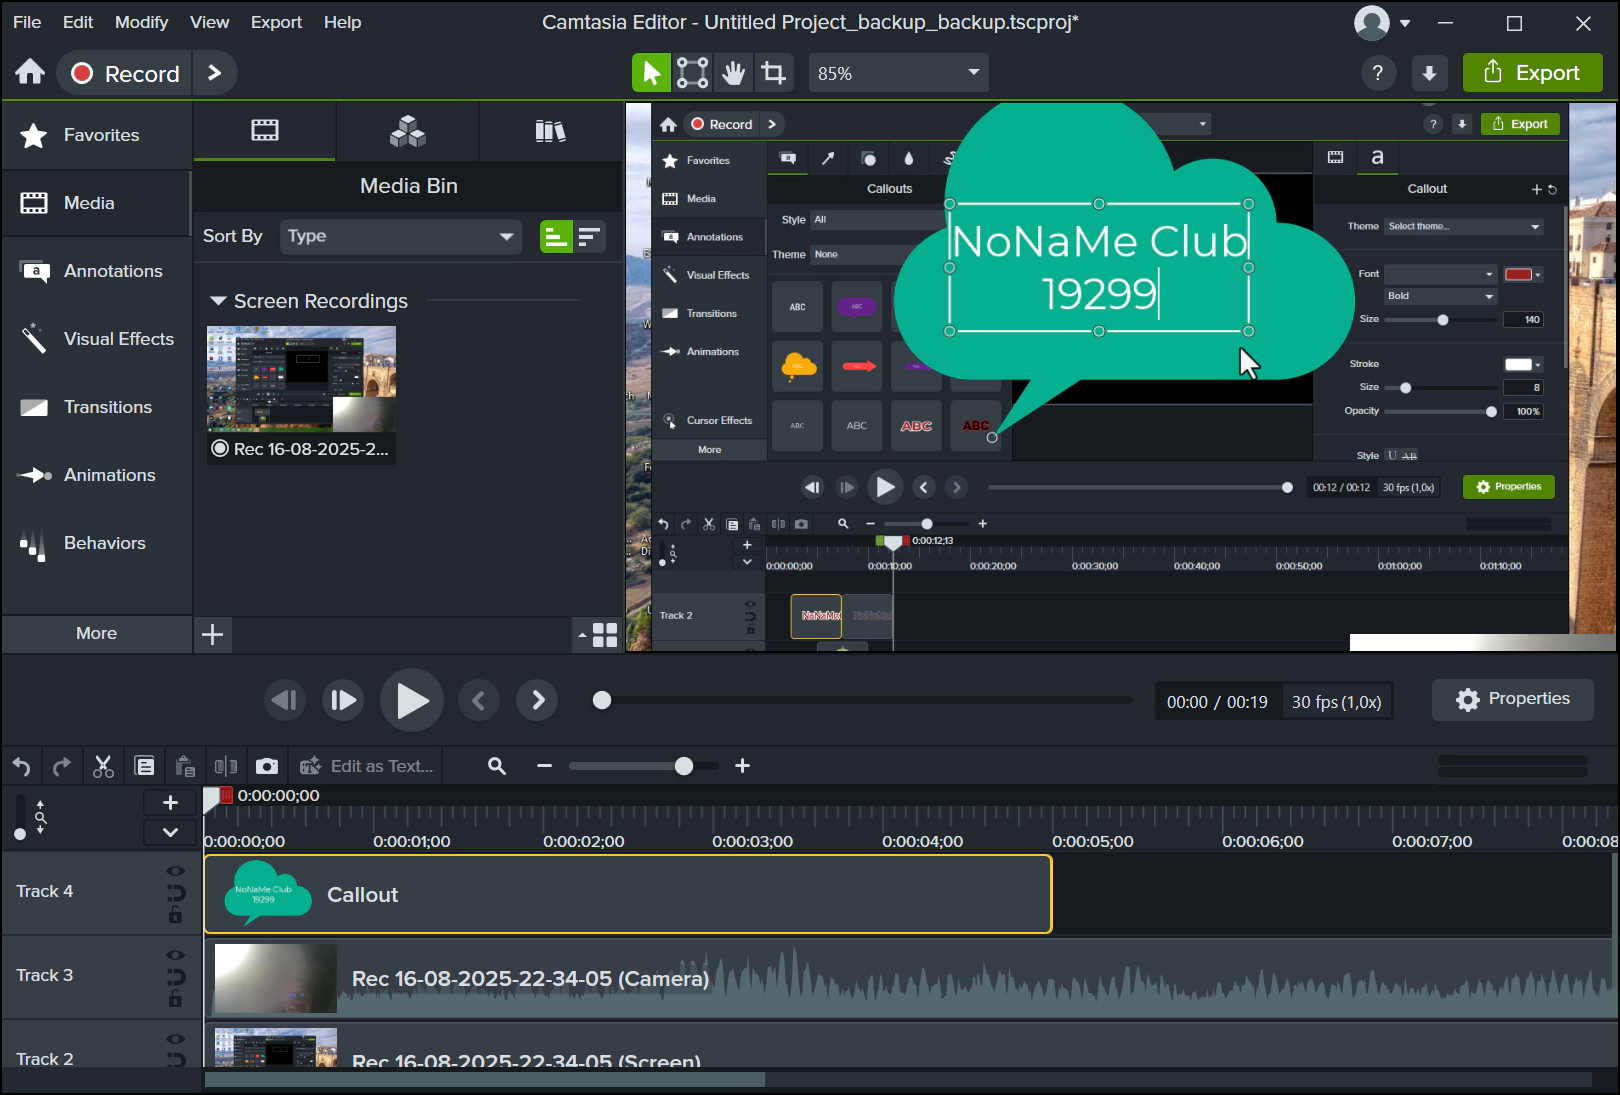Collapse tracks with the chevron below add-track
This screenshot has width=1620, height=1095.
pos(170,832)
